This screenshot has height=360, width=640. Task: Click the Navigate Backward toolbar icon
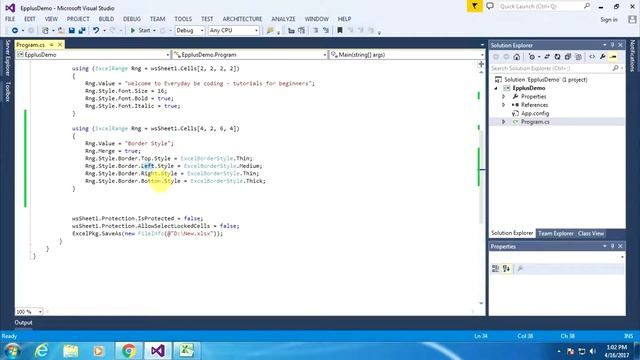click(15, 31)
